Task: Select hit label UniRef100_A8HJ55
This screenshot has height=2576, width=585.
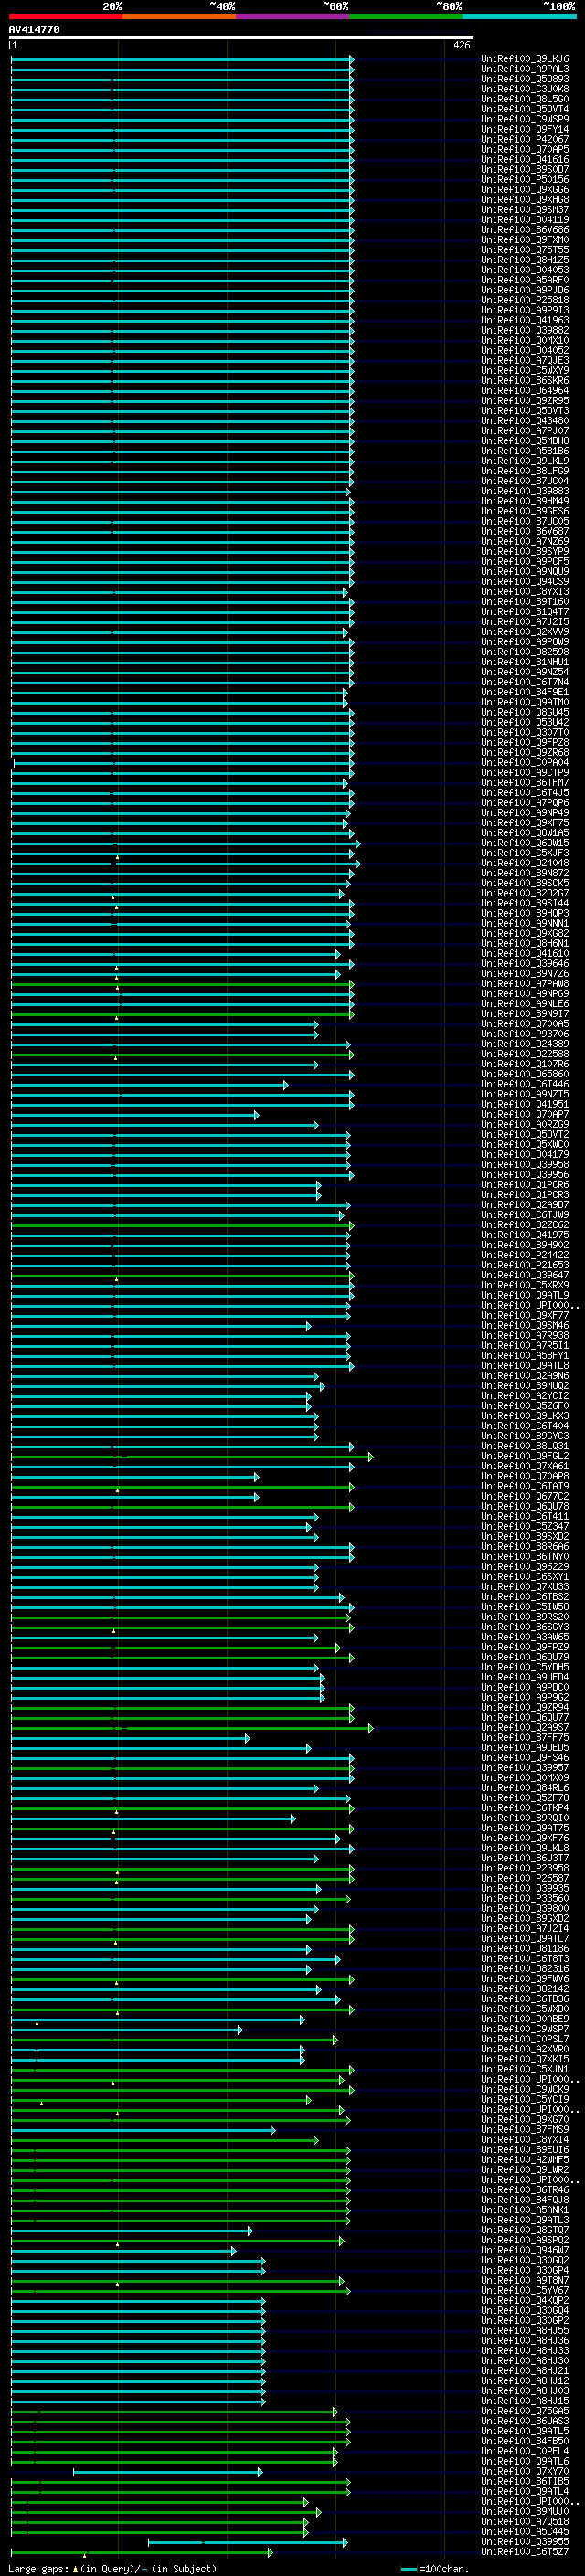Action: [x=525, y=2330]
